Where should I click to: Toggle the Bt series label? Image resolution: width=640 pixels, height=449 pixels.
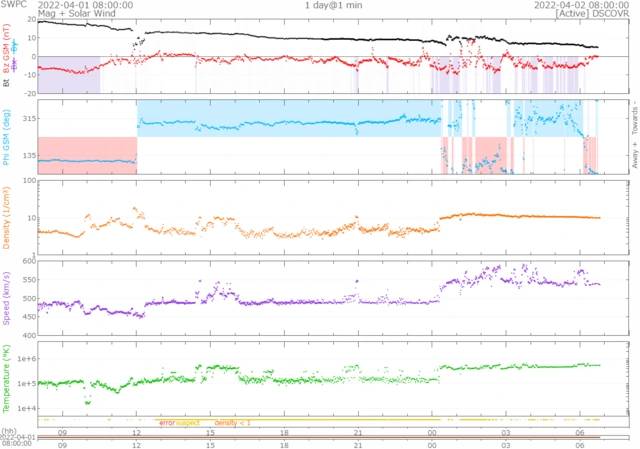(x=6, y=82)
